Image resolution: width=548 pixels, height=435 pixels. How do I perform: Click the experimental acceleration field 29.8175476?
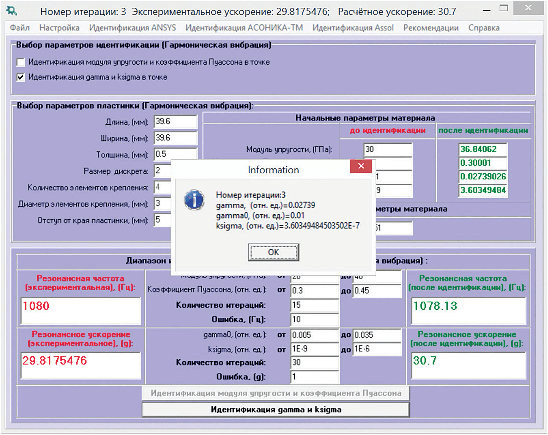tap(81, 365)
